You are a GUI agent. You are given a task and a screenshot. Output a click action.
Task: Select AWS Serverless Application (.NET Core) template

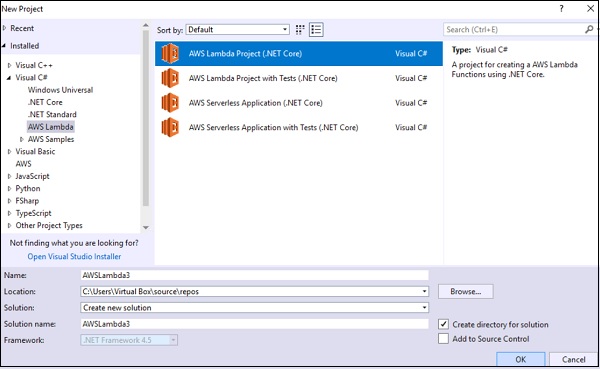pos(299,103)
